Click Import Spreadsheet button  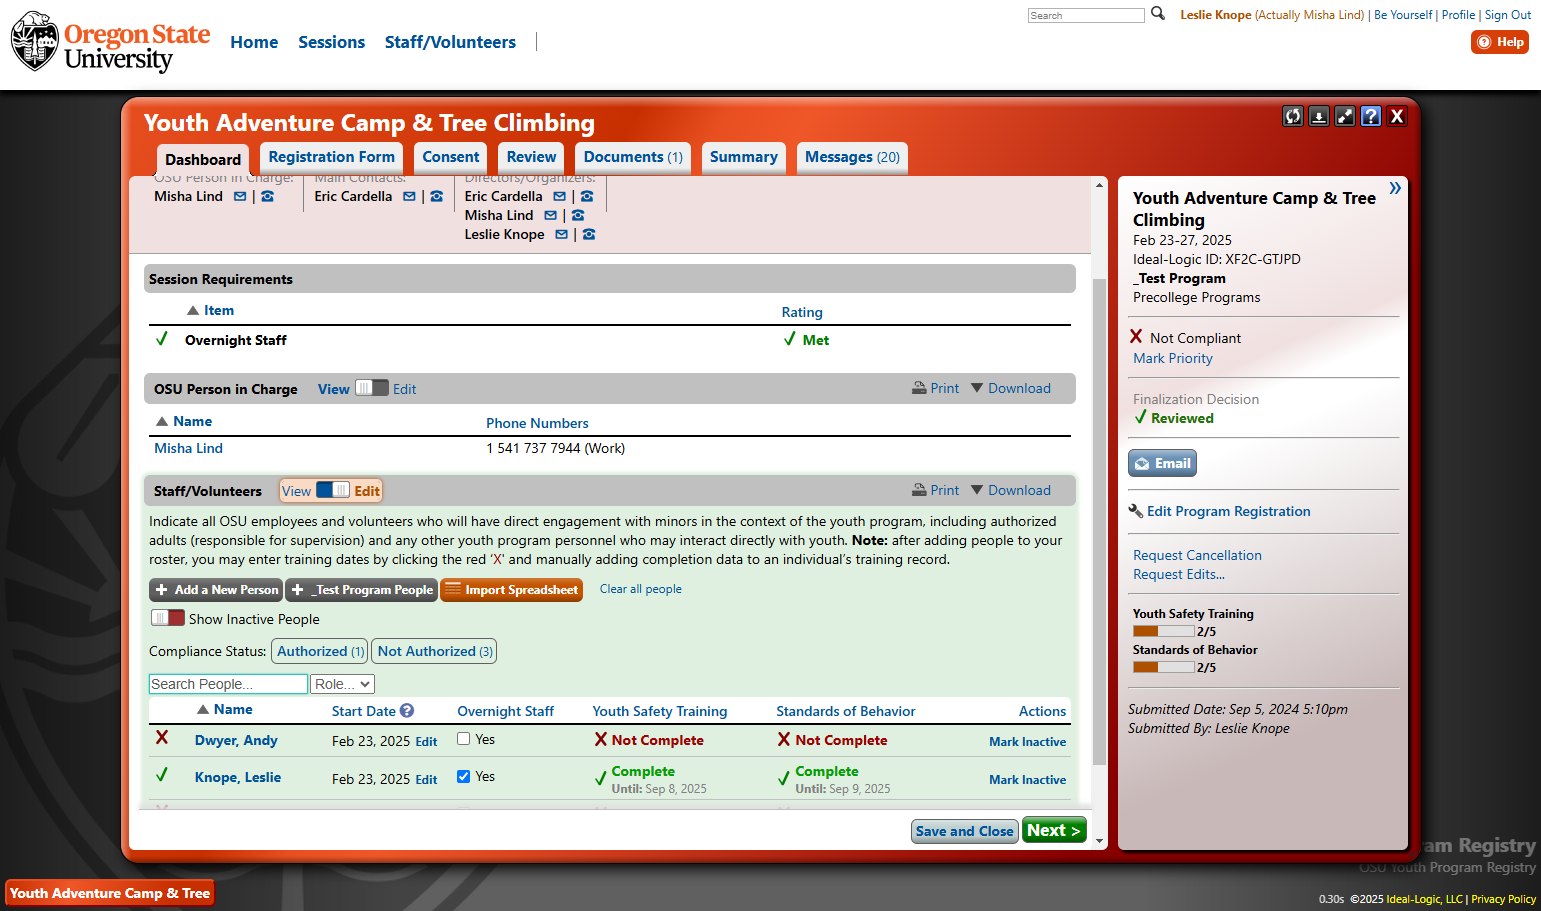point(511,590)
